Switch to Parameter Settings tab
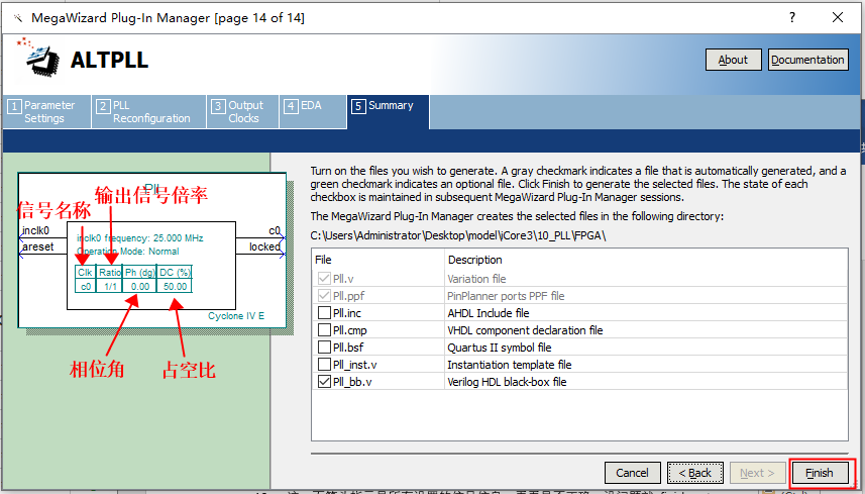 point(47,112)
